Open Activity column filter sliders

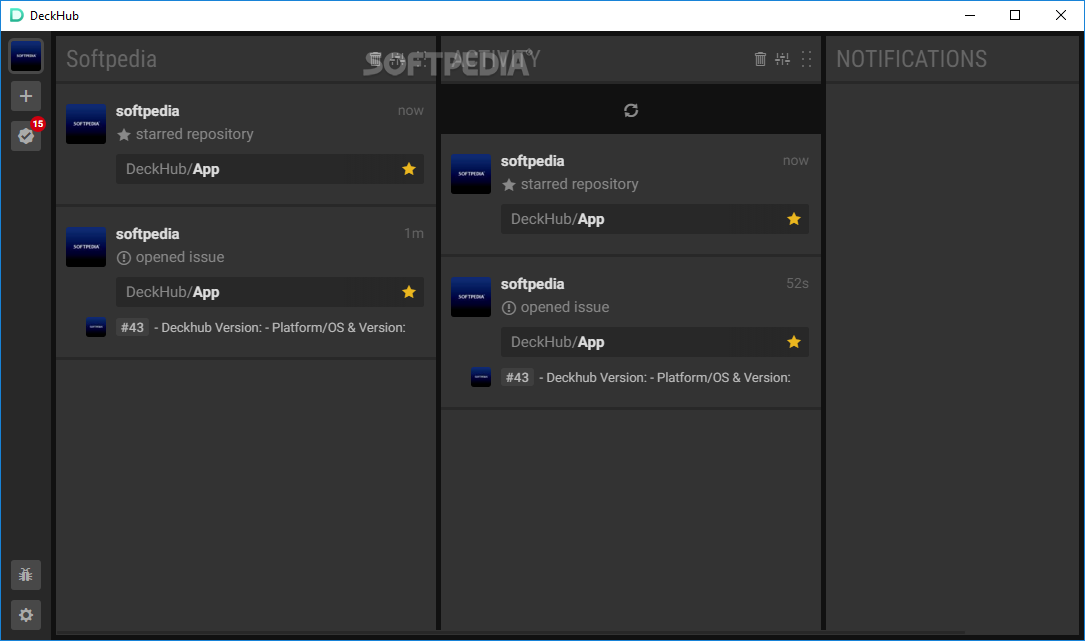point(783,59)
